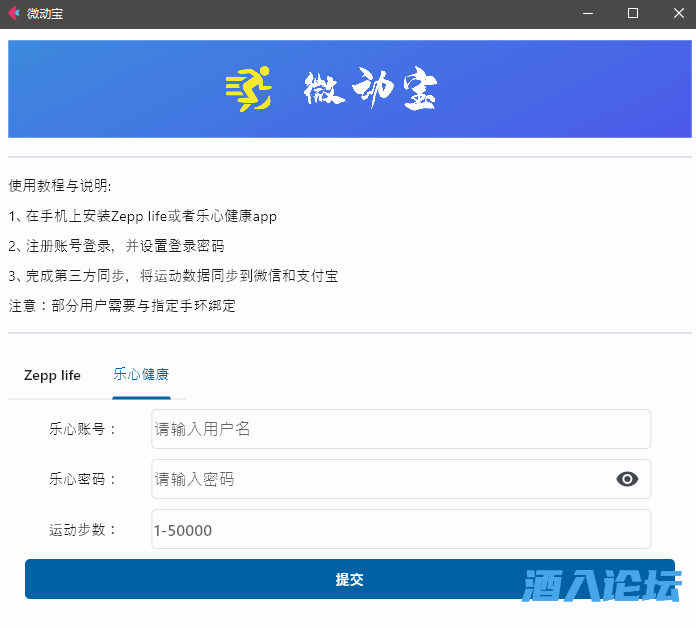Submit the form with 提交 button
The image size is (696, 628).
(x=350, y=579)
